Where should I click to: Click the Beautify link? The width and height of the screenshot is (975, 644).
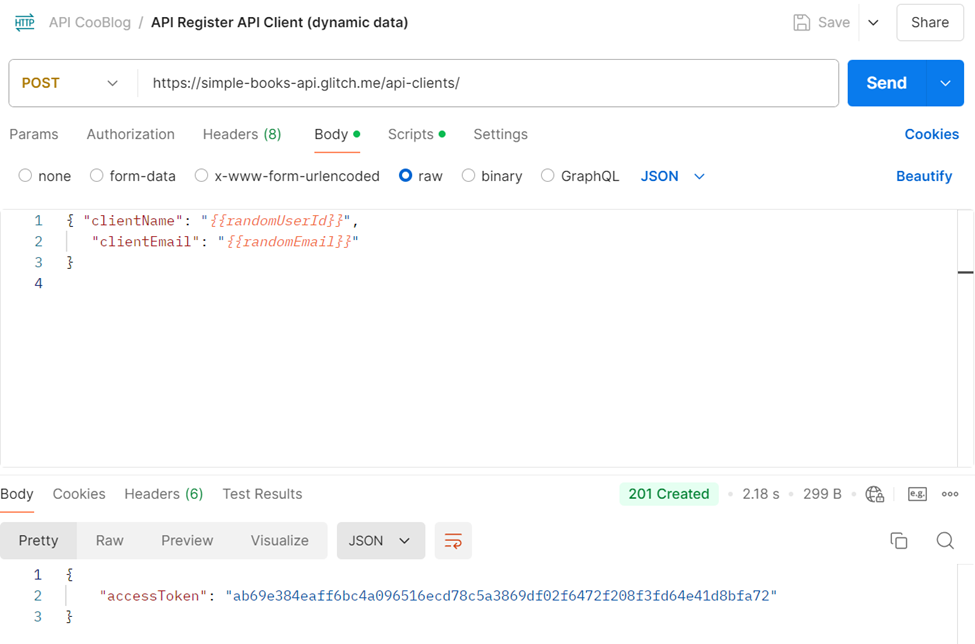pos(923,176)
